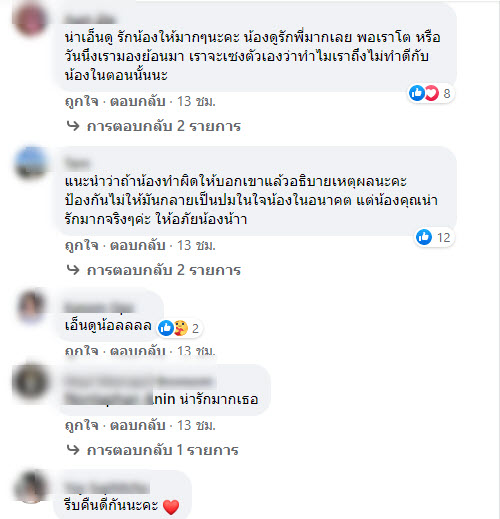
Task: Click the care emoji reaction with count 2
Action: coord(181,328)
